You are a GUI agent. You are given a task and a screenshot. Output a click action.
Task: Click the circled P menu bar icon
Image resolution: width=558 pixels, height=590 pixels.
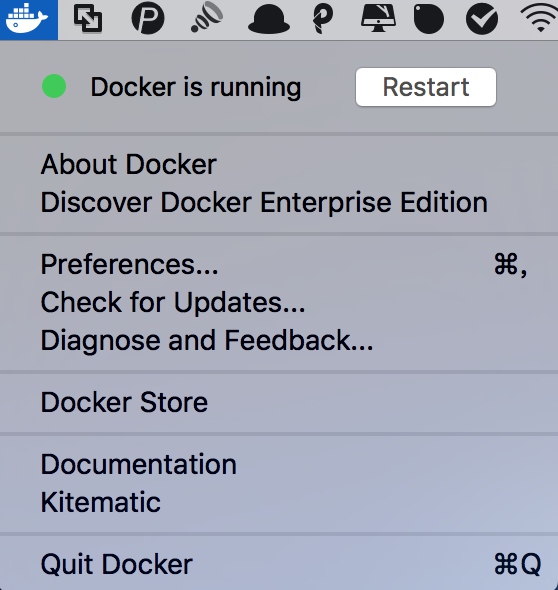pos(148,18)
